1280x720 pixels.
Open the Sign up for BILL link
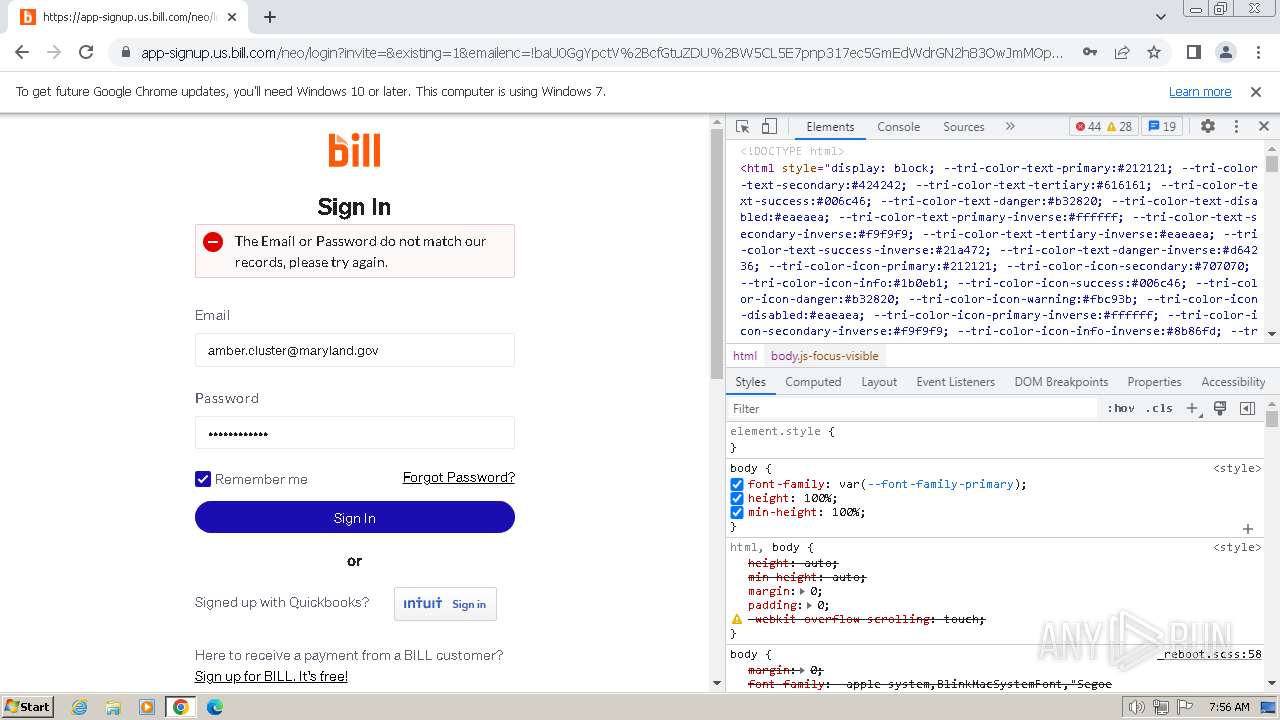pos(271,676)
